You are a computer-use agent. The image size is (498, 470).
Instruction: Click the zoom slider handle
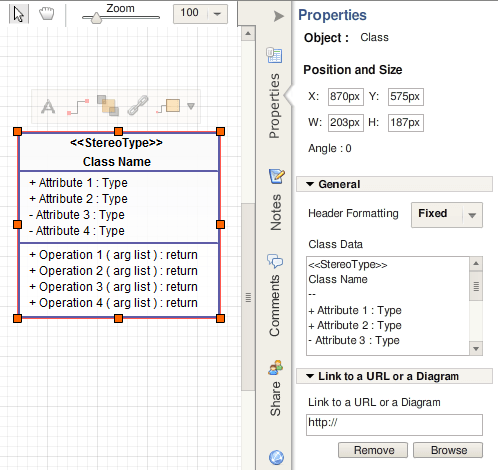[96, 18]
